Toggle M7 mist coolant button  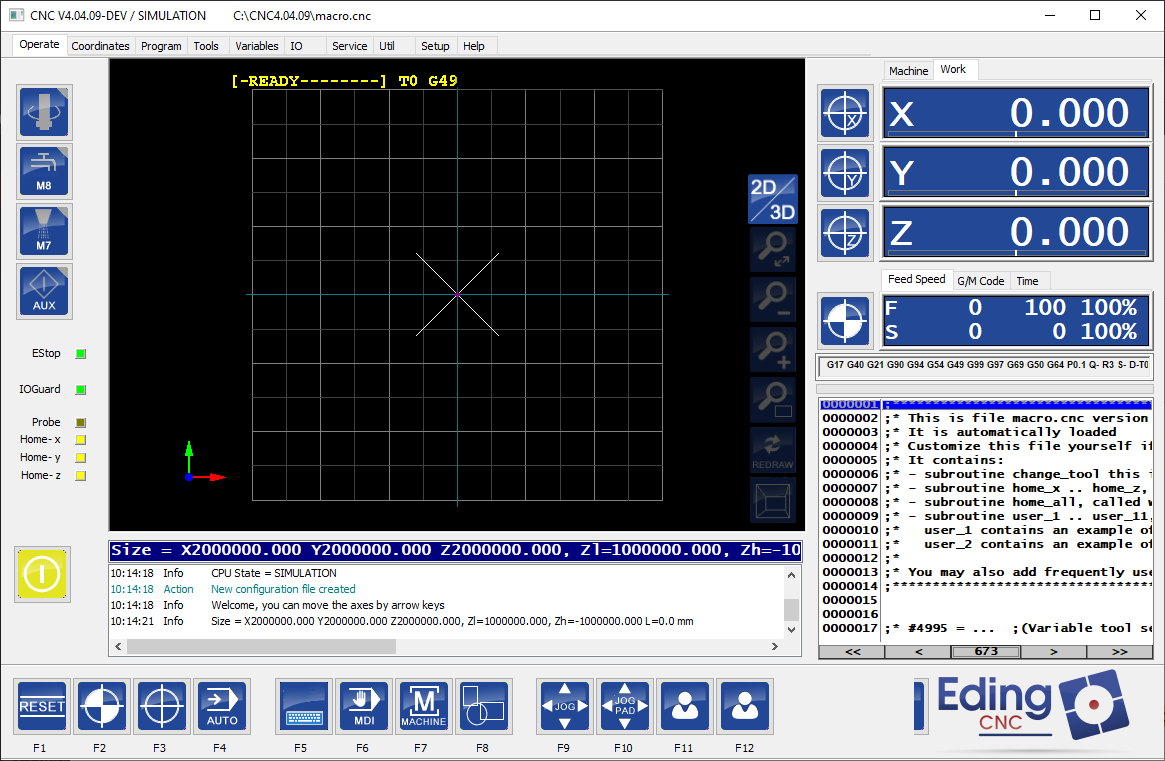(x=45, y=231)
